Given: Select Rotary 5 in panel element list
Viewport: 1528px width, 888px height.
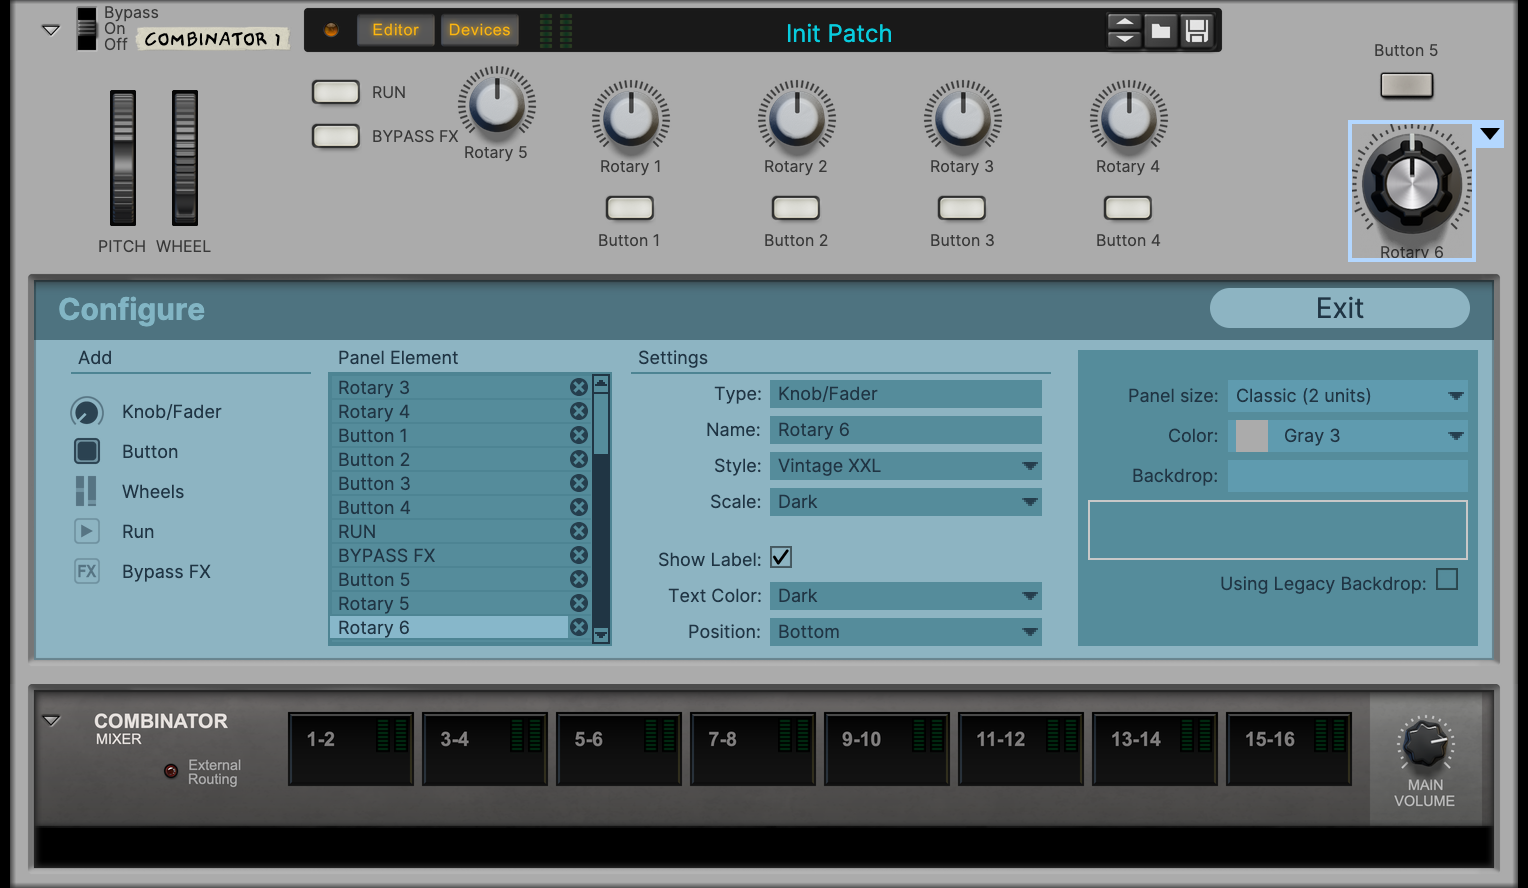Looking at the screenshot, I should (x=449, y=603).
